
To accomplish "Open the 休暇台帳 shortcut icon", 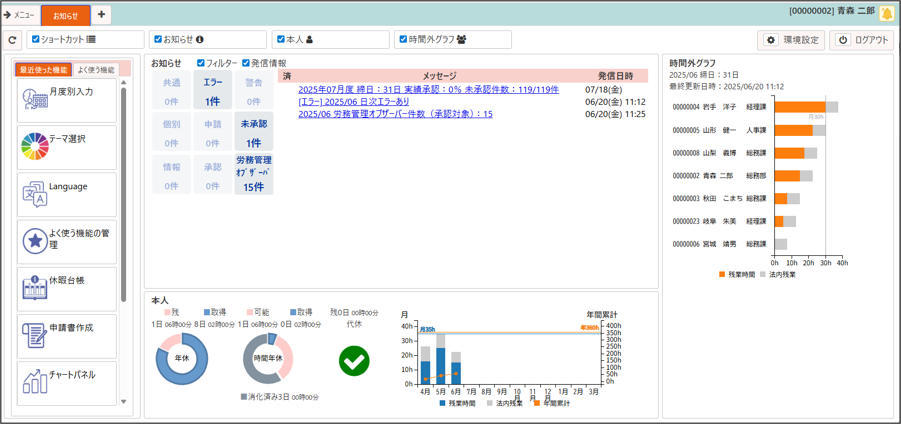I will (35, 288).
